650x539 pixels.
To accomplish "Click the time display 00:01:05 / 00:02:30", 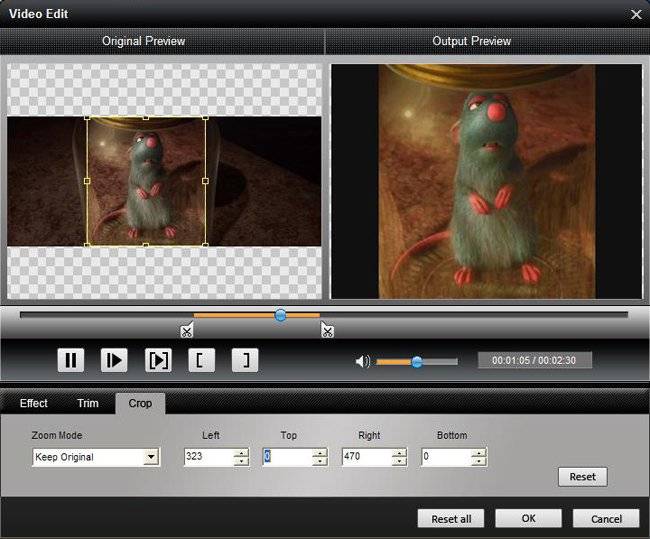I will click(x=534, y=360).
